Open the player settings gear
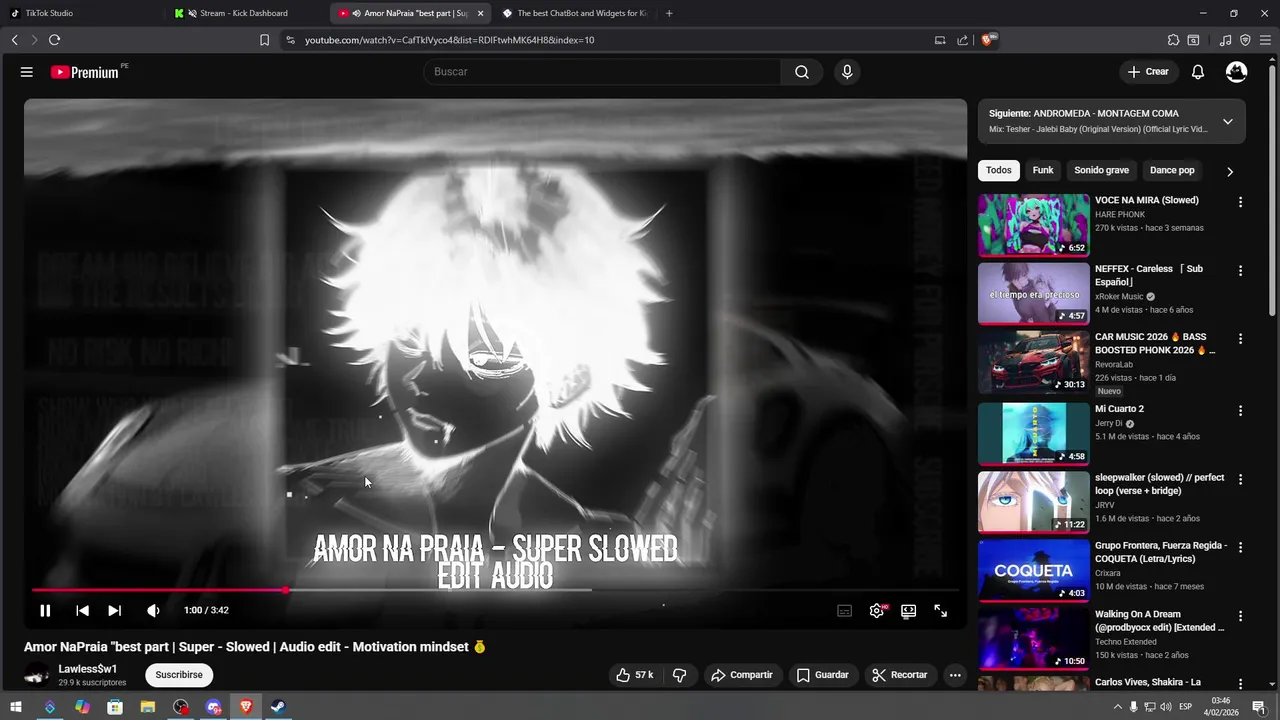 pos(877,610)
